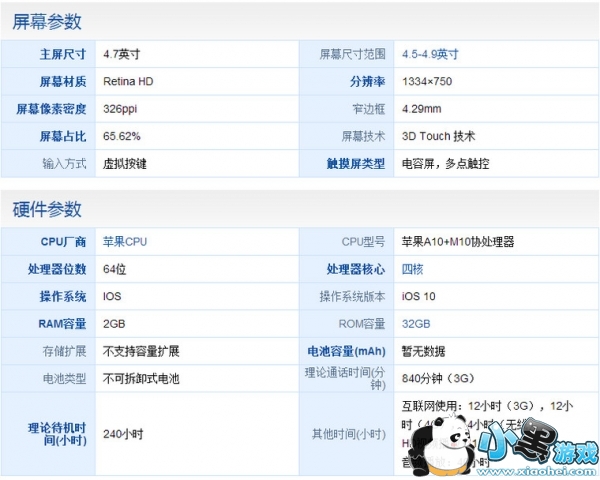Click the 存储扩展 label
The height and width of the screenshot is (480, 600).
tap(64, 351)
